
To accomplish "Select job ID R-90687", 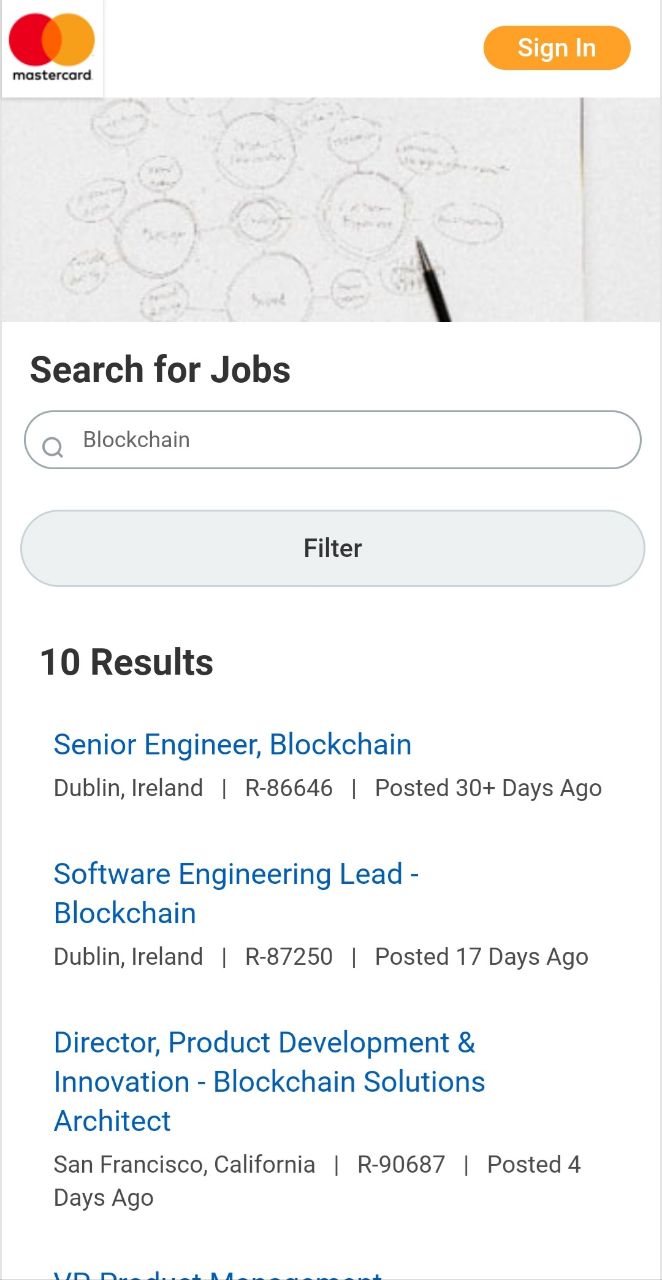I will click(401, 1165).
